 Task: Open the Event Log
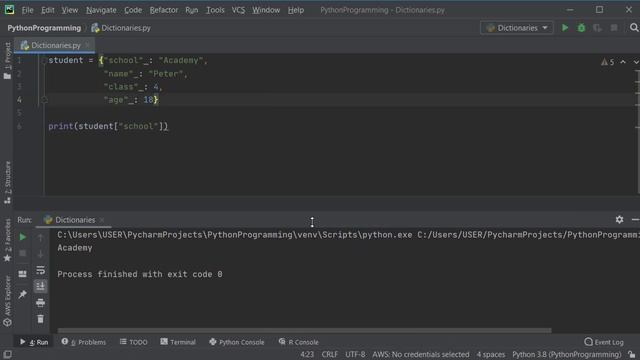[x=604, y=342]
